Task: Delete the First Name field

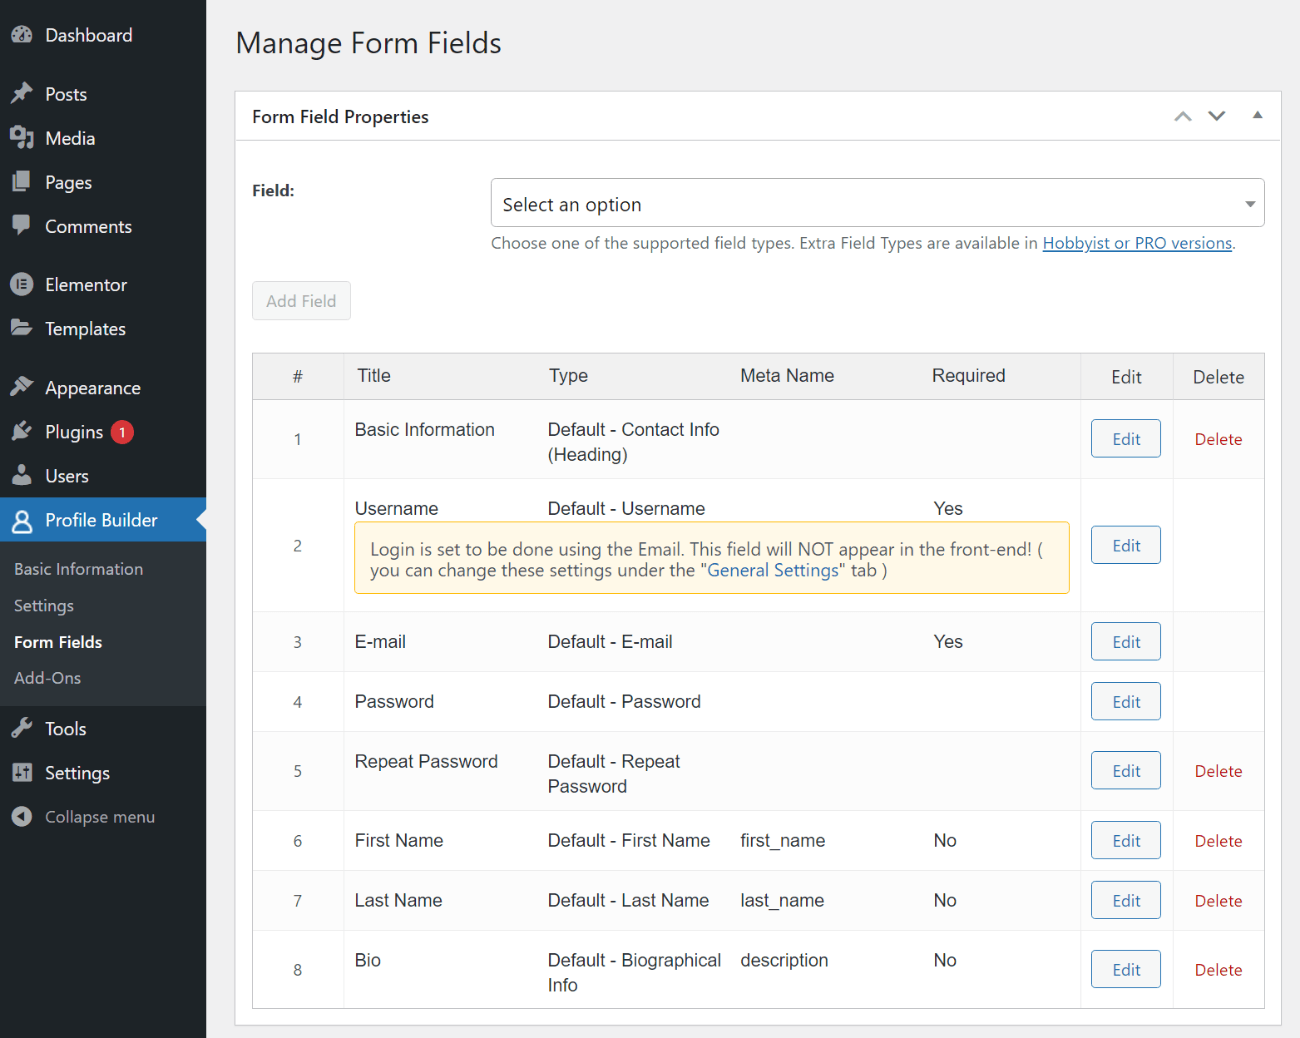Action: tap(1218, 841)
